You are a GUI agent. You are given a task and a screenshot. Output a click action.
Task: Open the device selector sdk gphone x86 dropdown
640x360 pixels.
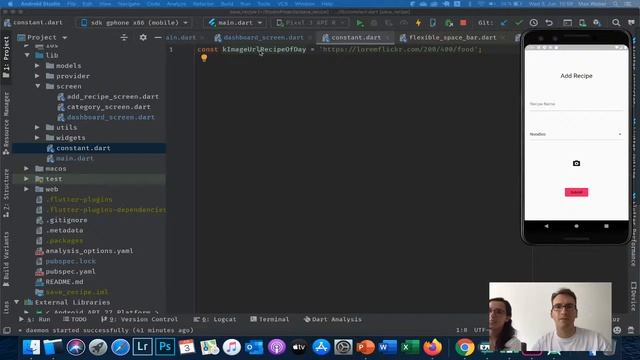pyautogui.click(x=135, y=23)
